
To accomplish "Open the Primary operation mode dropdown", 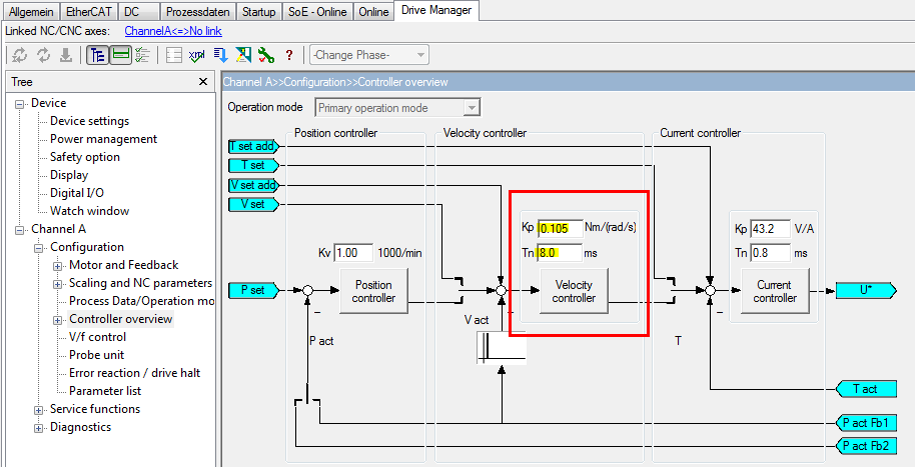I will pos(399,108).
